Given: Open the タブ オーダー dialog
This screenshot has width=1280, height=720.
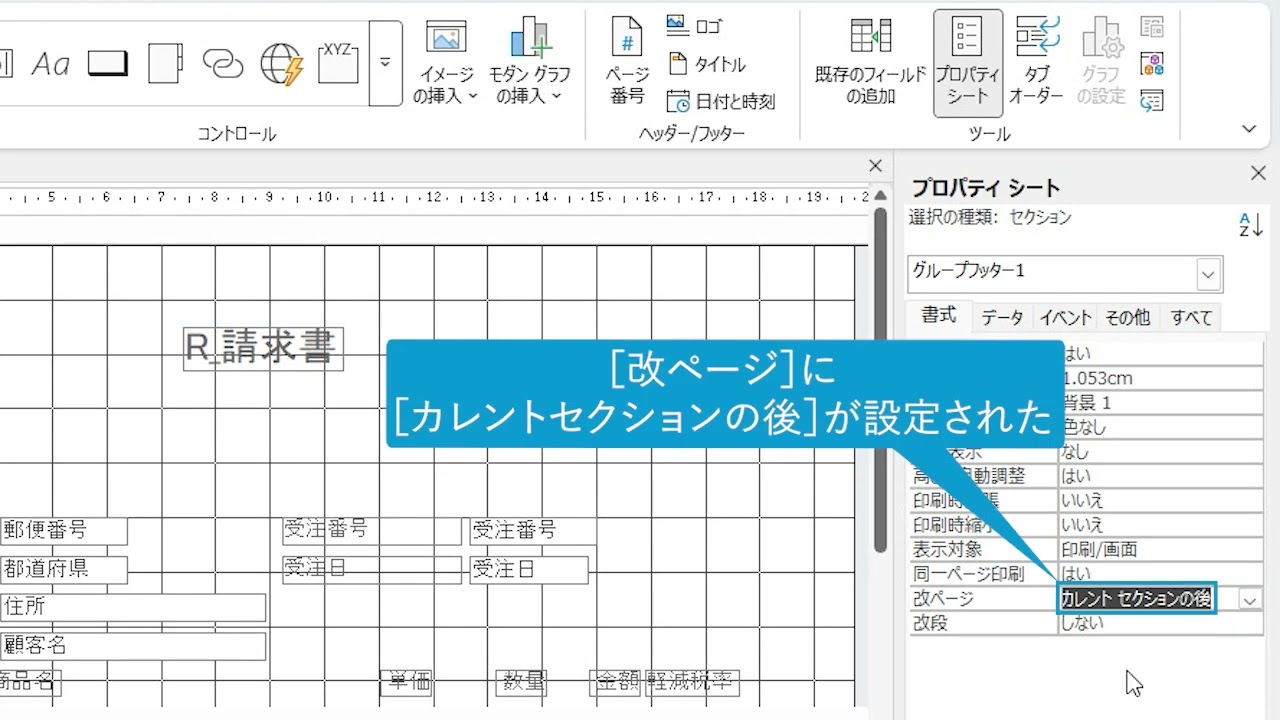Looking at the screenshot, I should tap(1036, 62).
